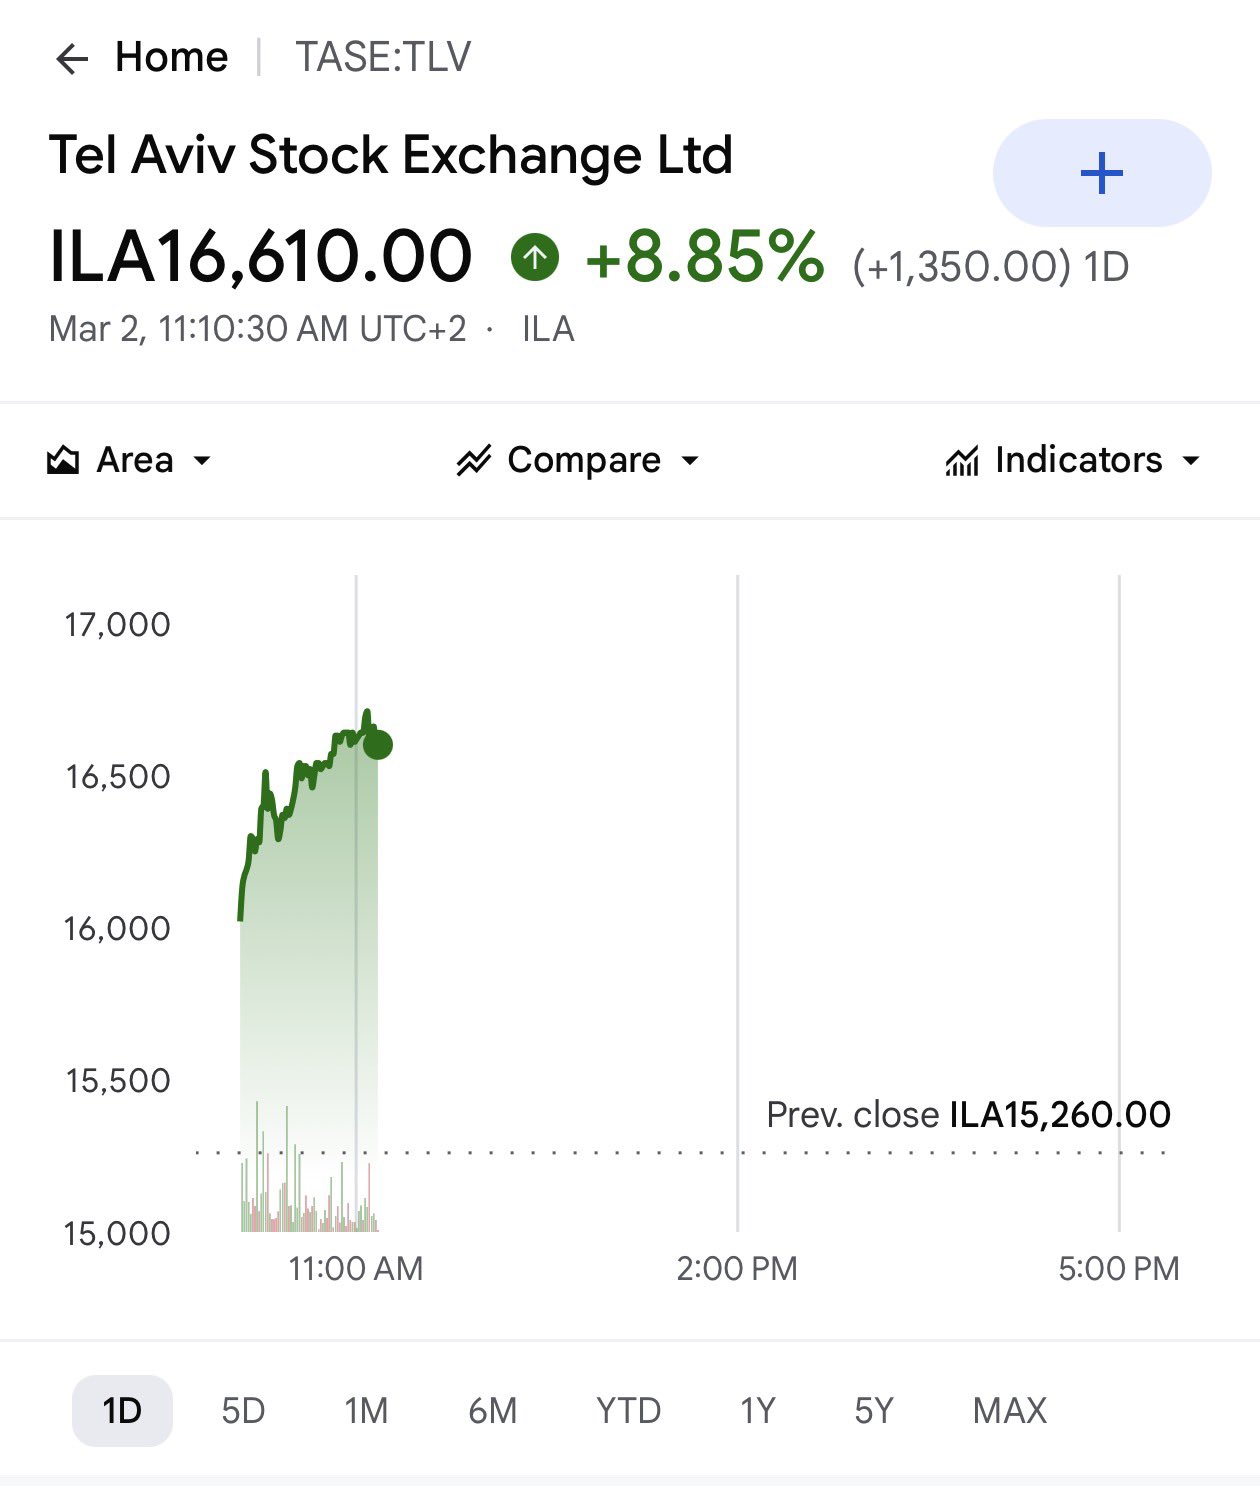Expand the Area dropdown arrow
This screenshot has width=1260, height=1486.
point(202,461)
